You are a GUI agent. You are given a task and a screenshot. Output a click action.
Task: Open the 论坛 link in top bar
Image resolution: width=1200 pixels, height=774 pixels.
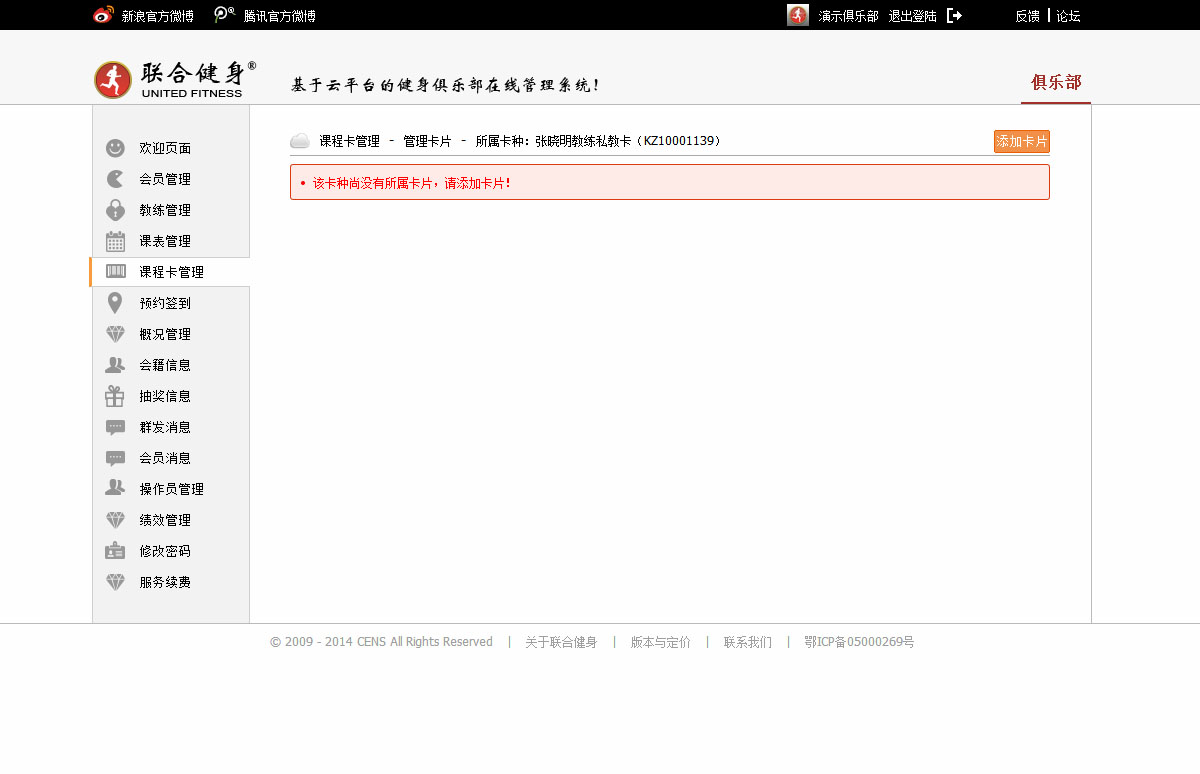pyautogui.click(x=1068, y=16)
